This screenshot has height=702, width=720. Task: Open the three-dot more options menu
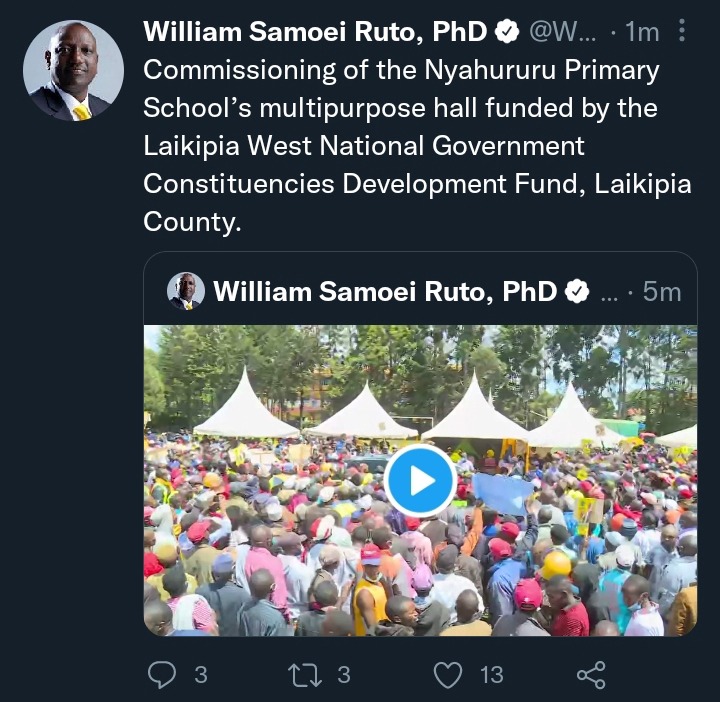682,31
